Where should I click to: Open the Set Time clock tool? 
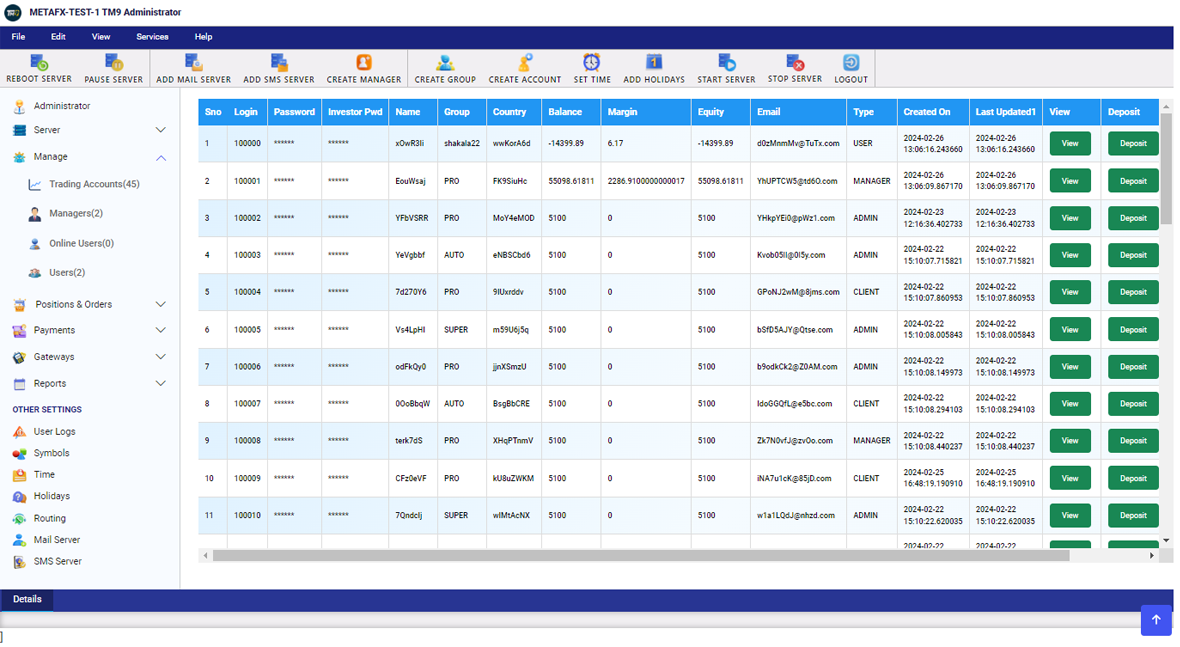click(x=592, y=63)
